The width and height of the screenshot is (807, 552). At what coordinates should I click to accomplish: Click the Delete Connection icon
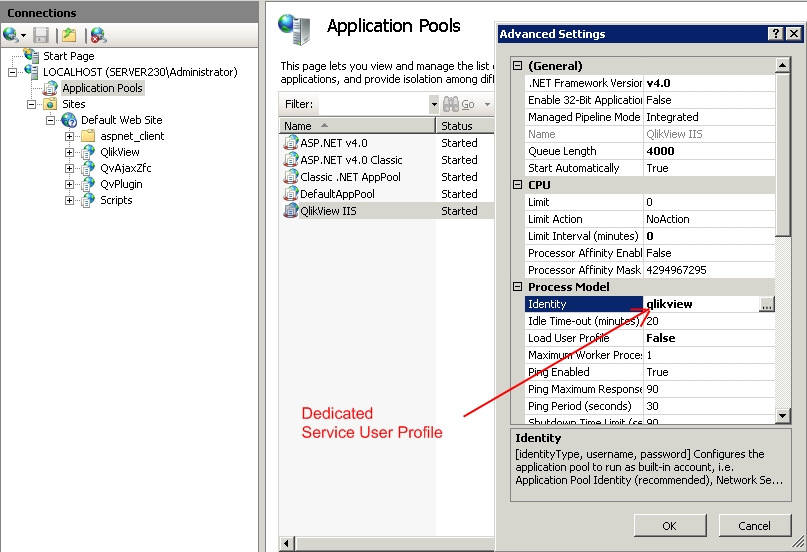click(98, 35)
